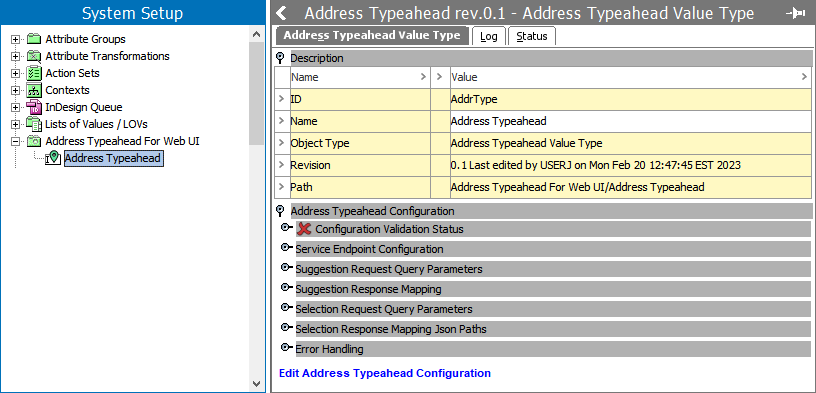Click the back arrow in title bar
816x393 pixels.
(x=282, y=13)
